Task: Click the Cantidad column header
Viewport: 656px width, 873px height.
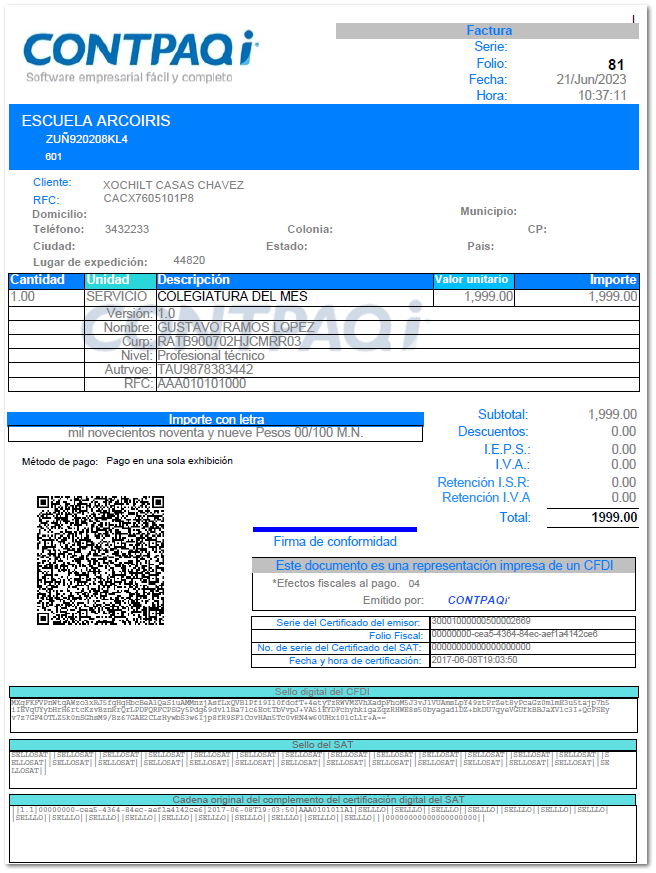Action: pyautogui.click(x=46, y=281)
